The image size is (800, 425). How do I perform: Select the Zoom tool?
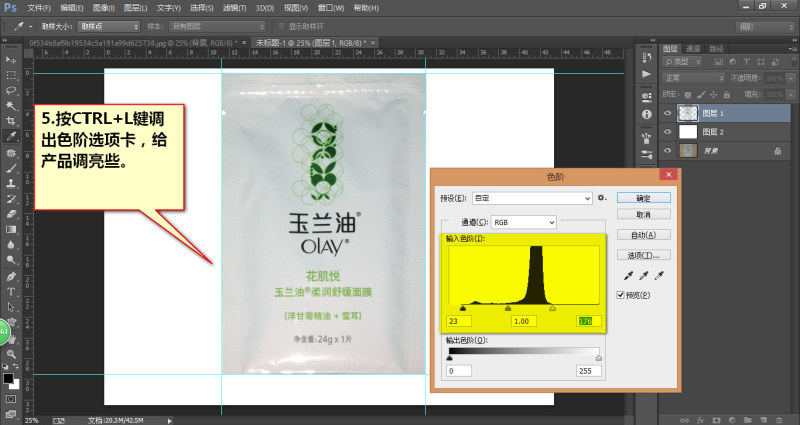coord(11,354)
